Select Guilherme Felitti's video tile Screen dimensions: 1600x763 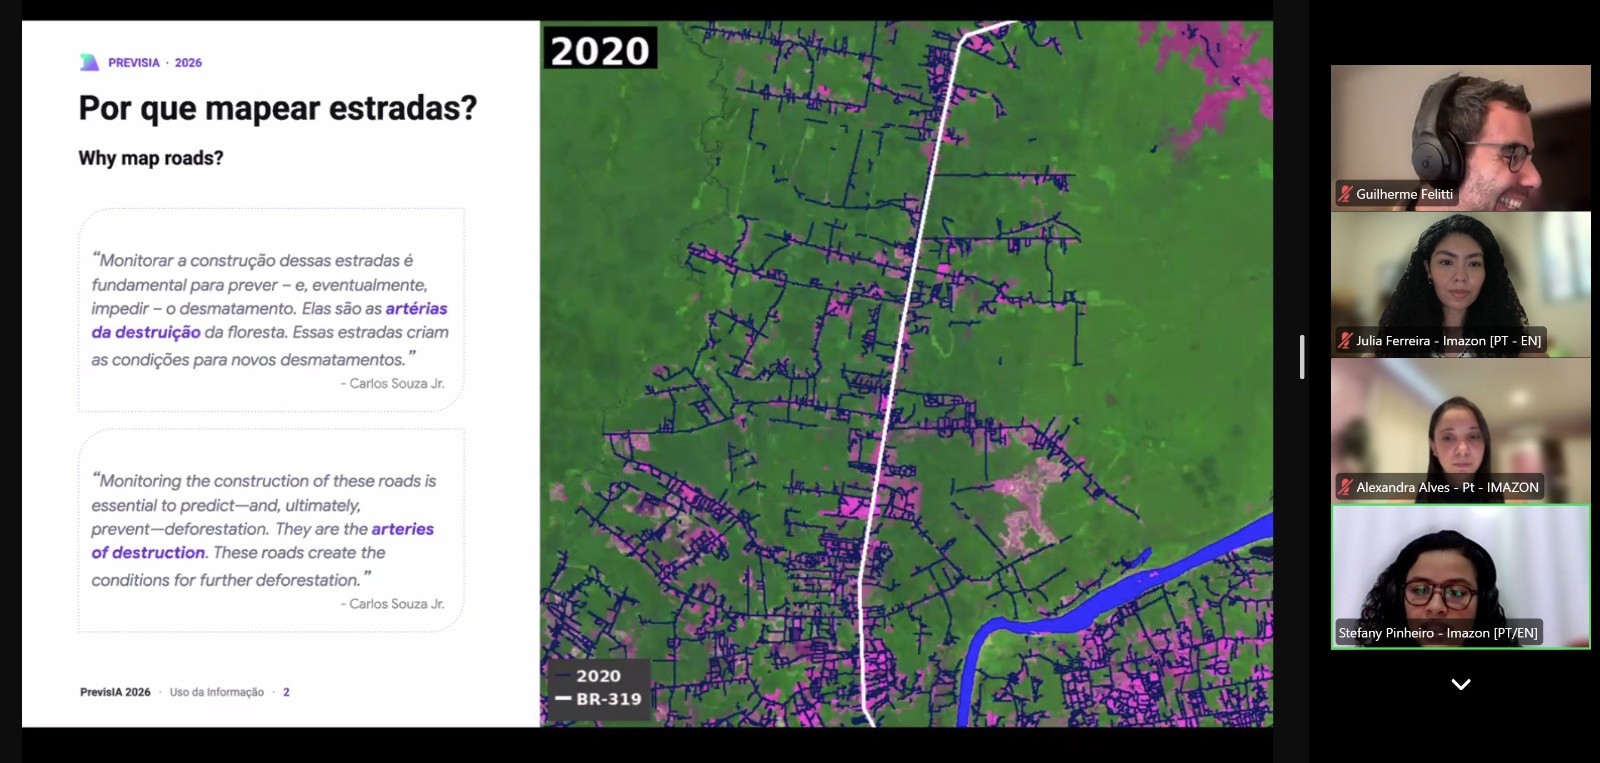point(1461,138)
